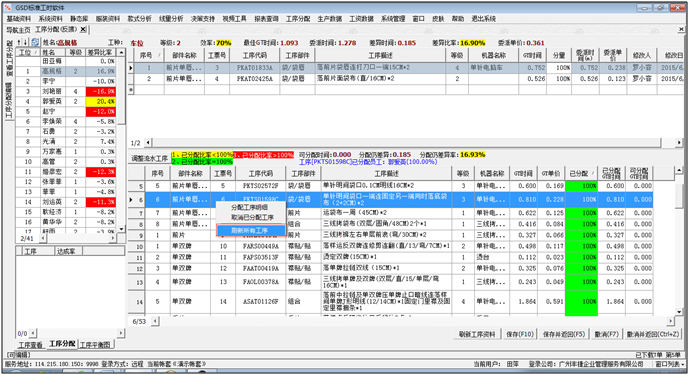Click the 刷新工序资料 button
Image resolution: width=690 pixels, height=375 pixels.
tap(477, 335)
